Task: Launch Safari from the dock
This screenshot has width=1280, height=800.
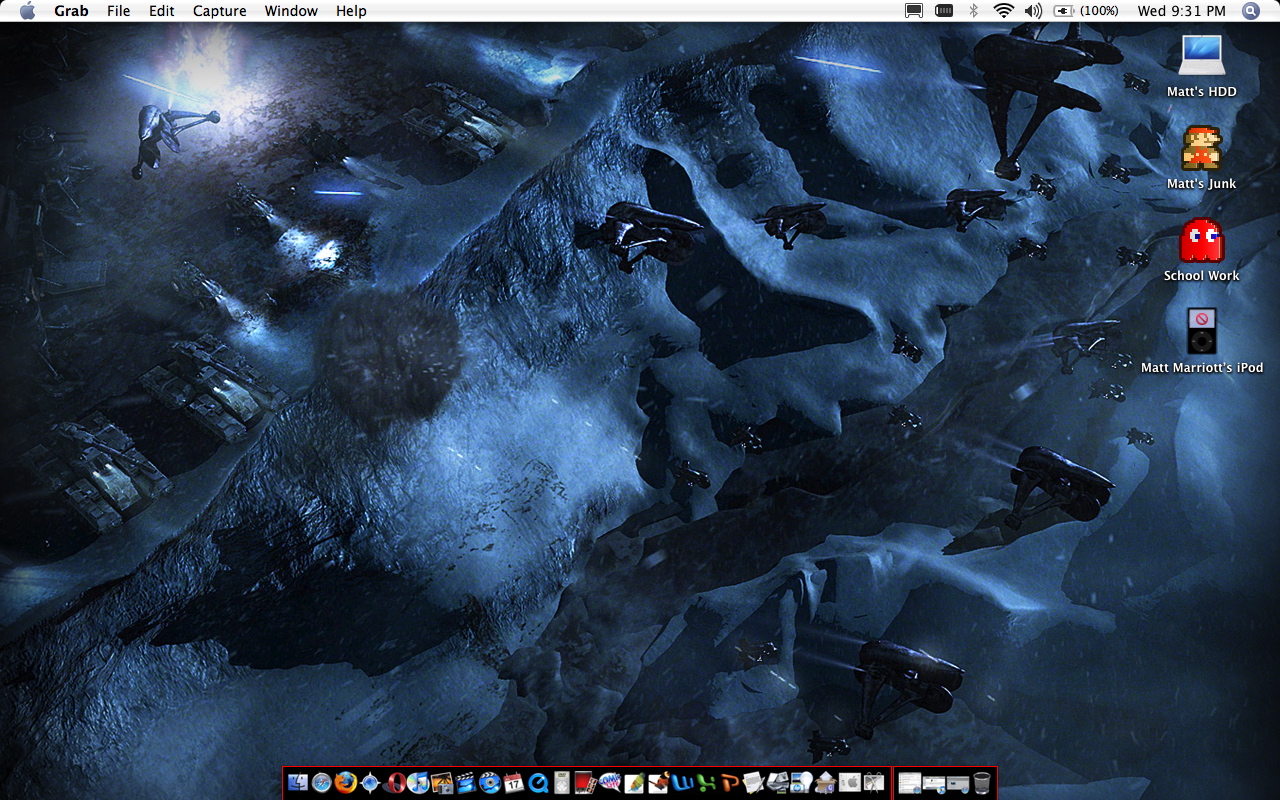Action: pos(322,783)
